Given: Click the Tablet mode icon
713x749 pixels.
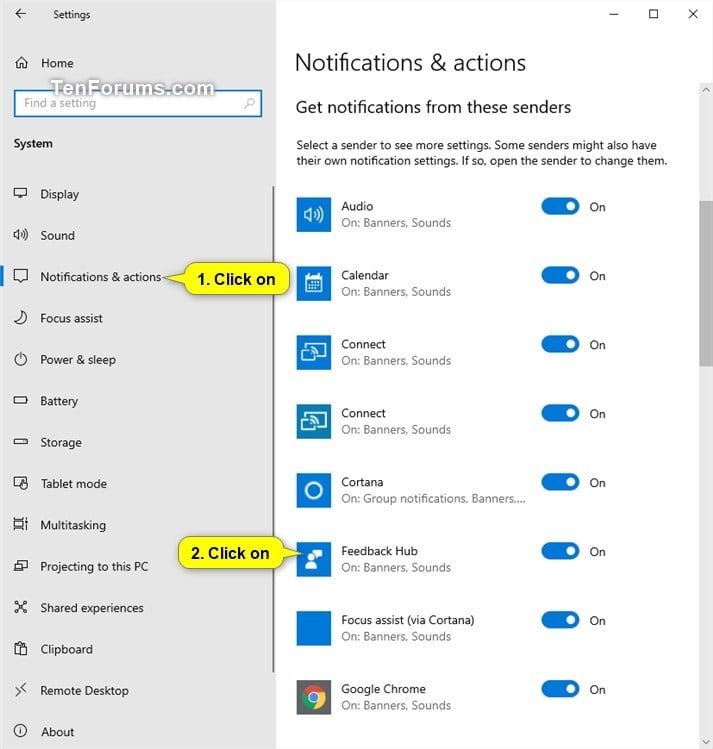Looking at the screenshot, I should click(21, 483).
